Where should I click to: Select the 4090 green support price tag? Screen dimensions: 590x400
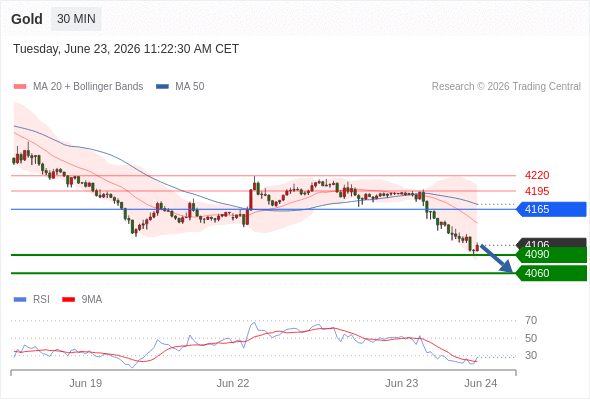(x=551, y=255)
